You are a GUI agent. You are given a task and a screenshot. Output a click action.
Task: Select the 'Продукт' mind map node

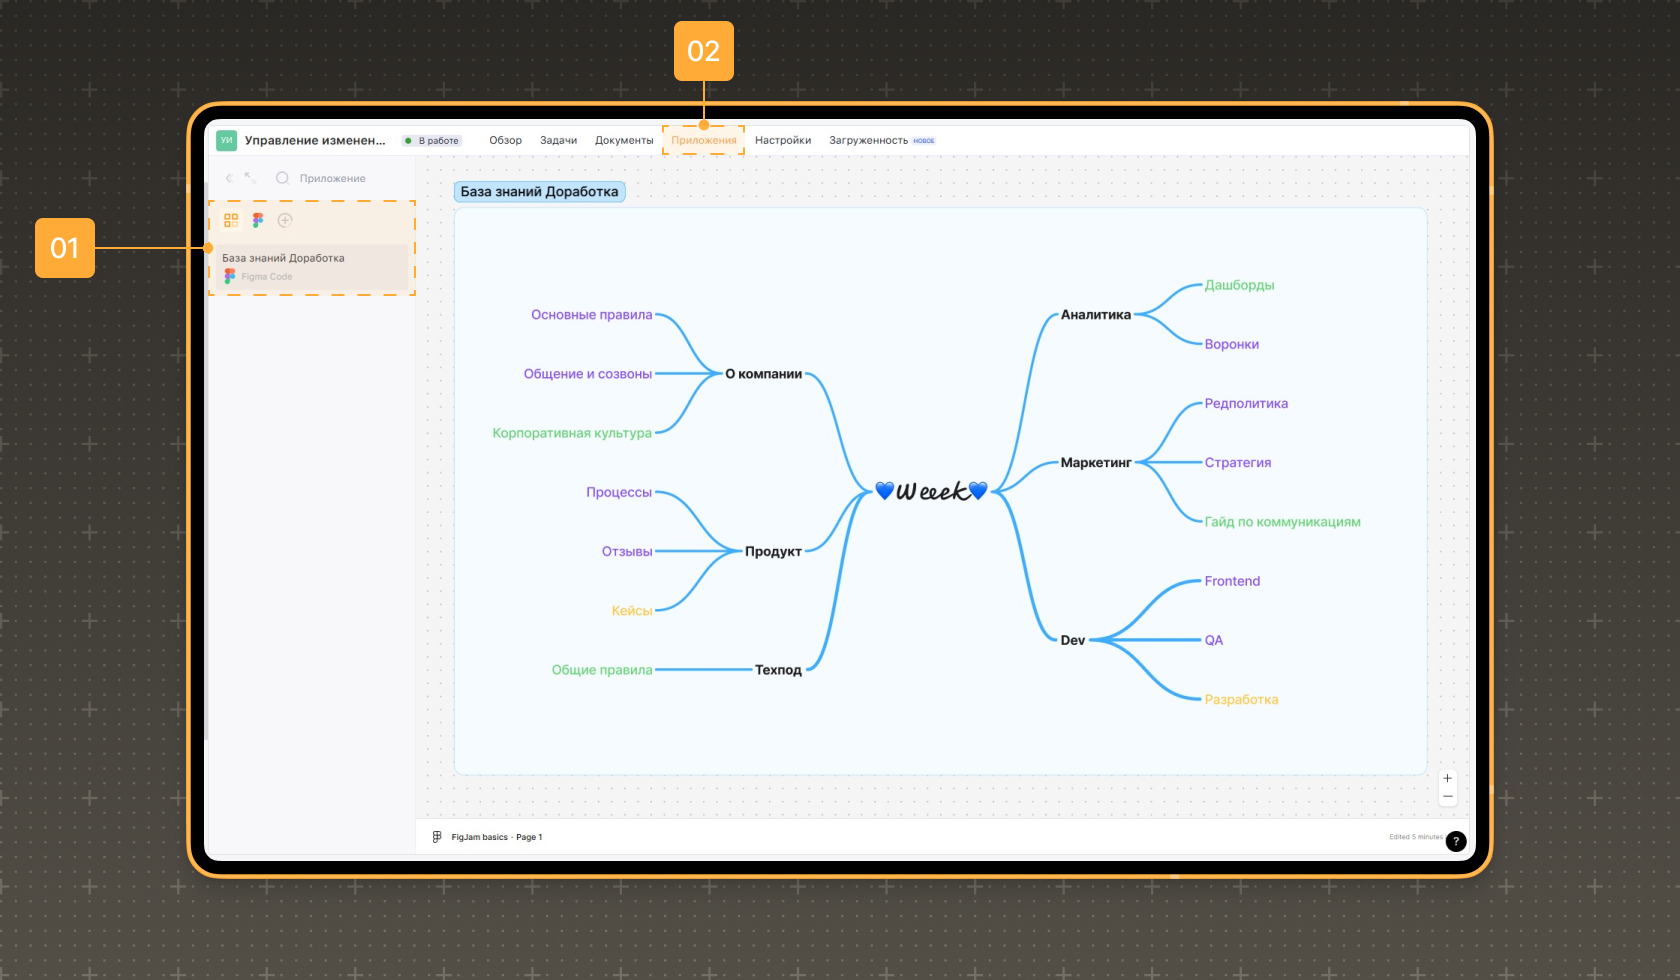coord(773,551)
